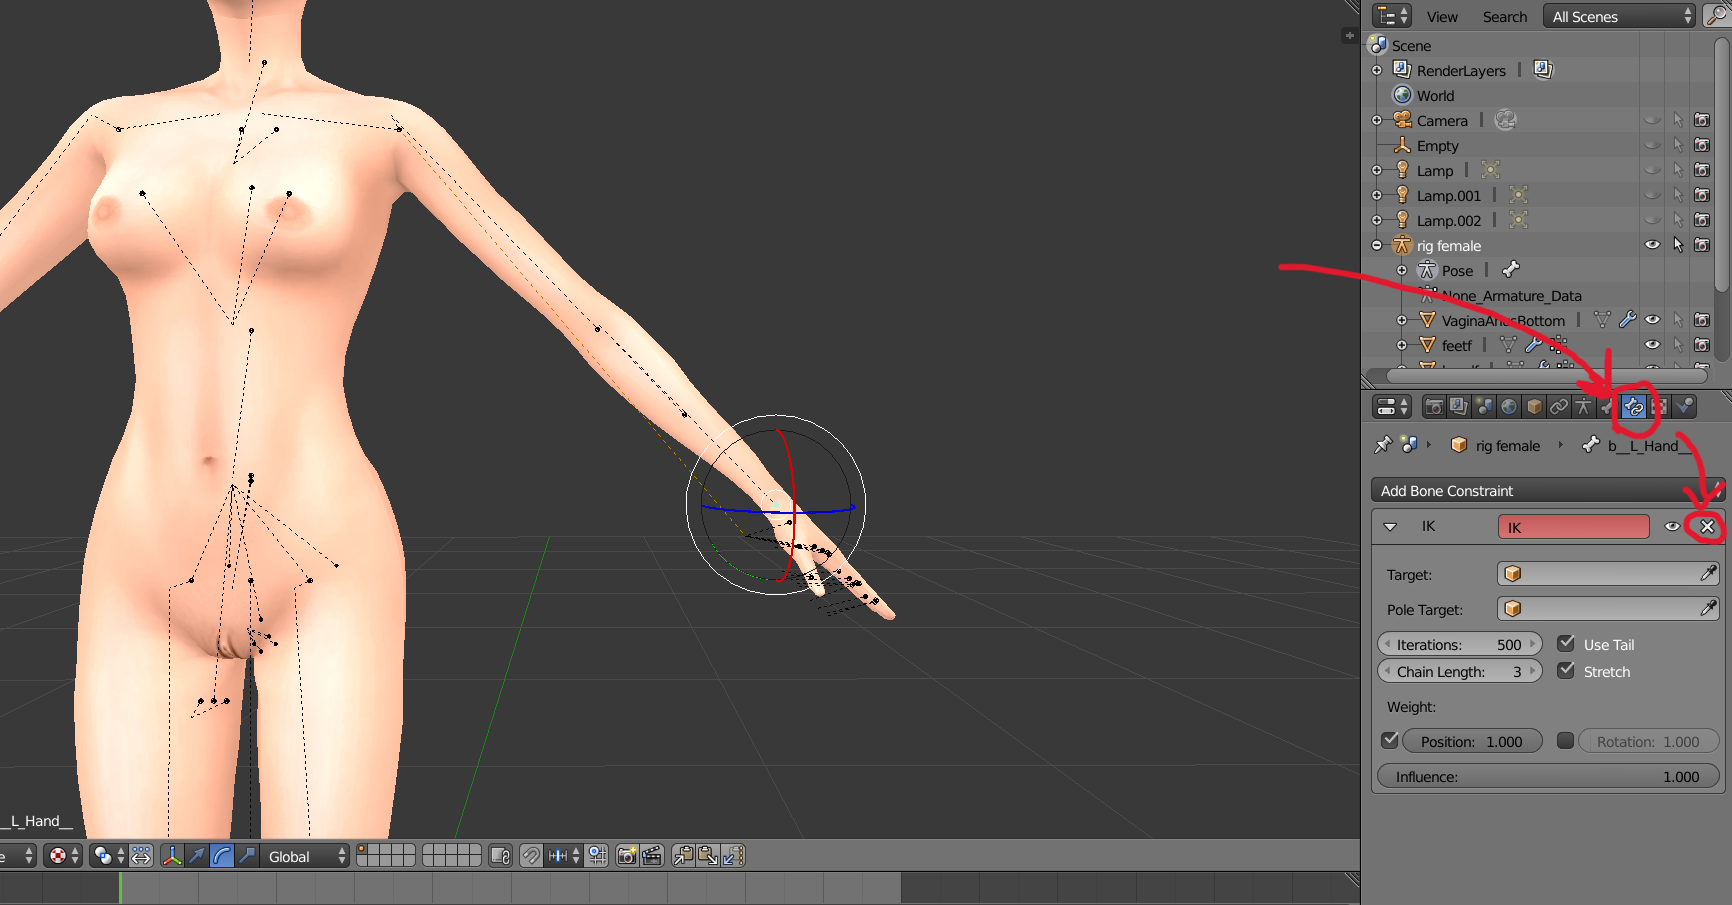Click the outliner filter magnifier icon
1732x905 pixels.
tap(1716, 16)
